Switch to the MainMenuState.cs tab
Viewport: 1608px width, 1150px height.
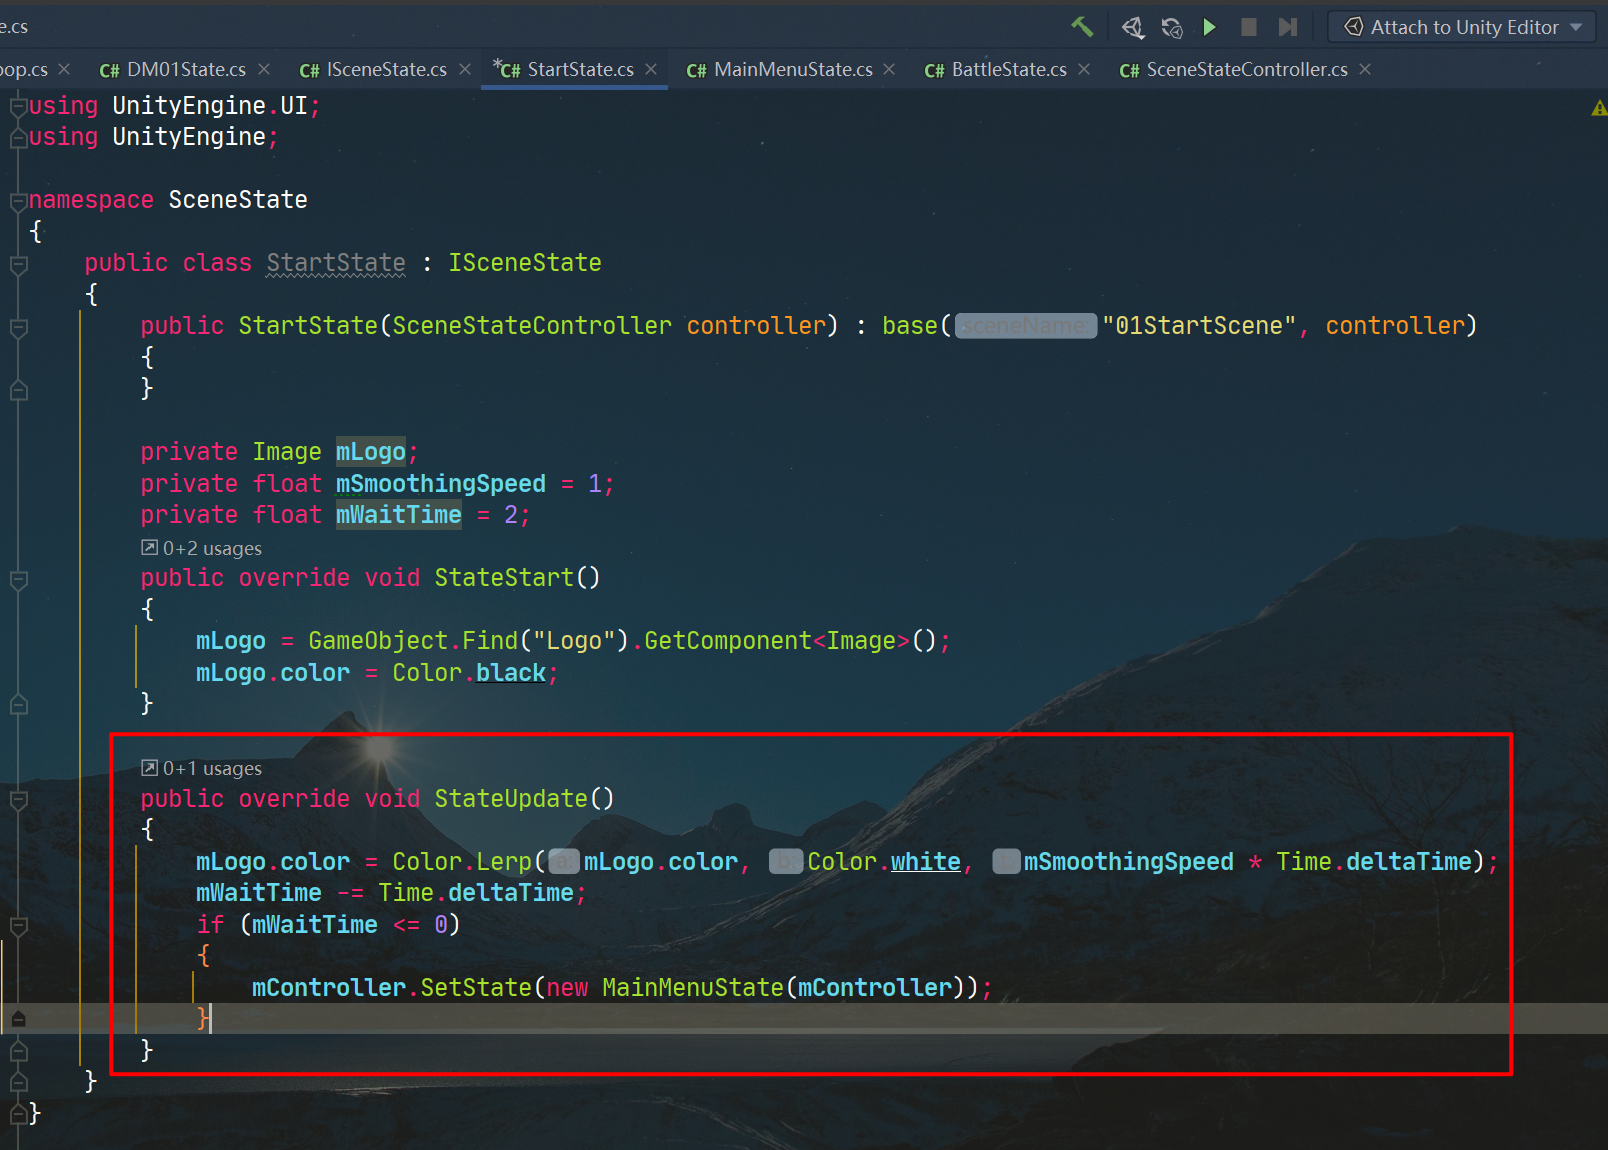(x=792, y=69)
